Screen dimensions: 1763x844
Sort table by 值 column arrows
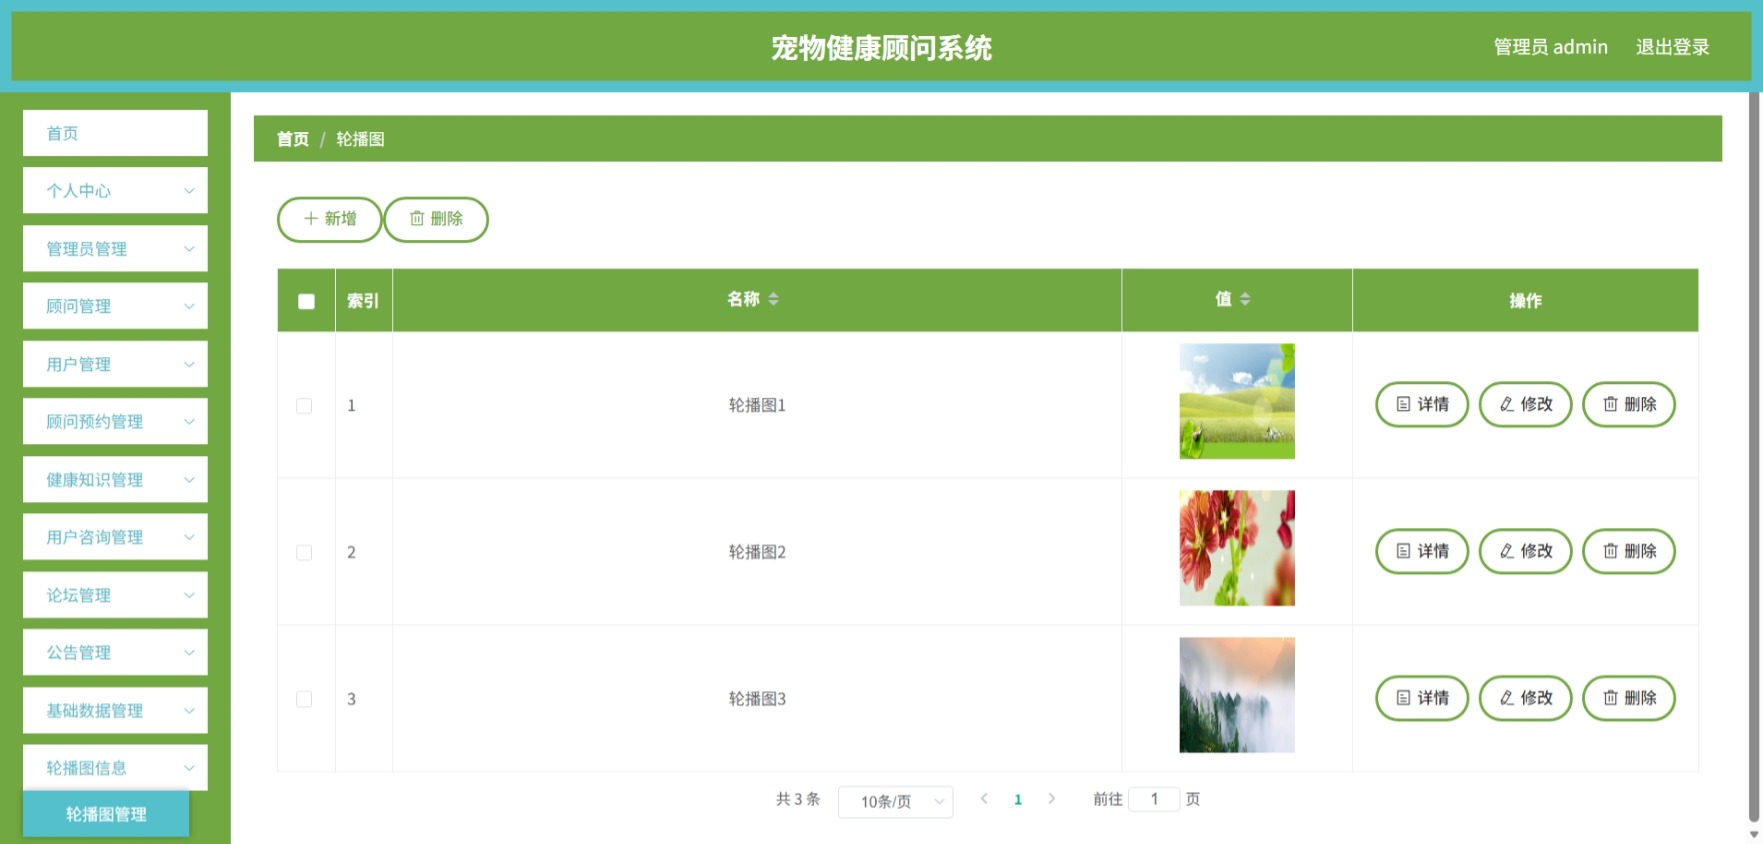point(1245,299)
